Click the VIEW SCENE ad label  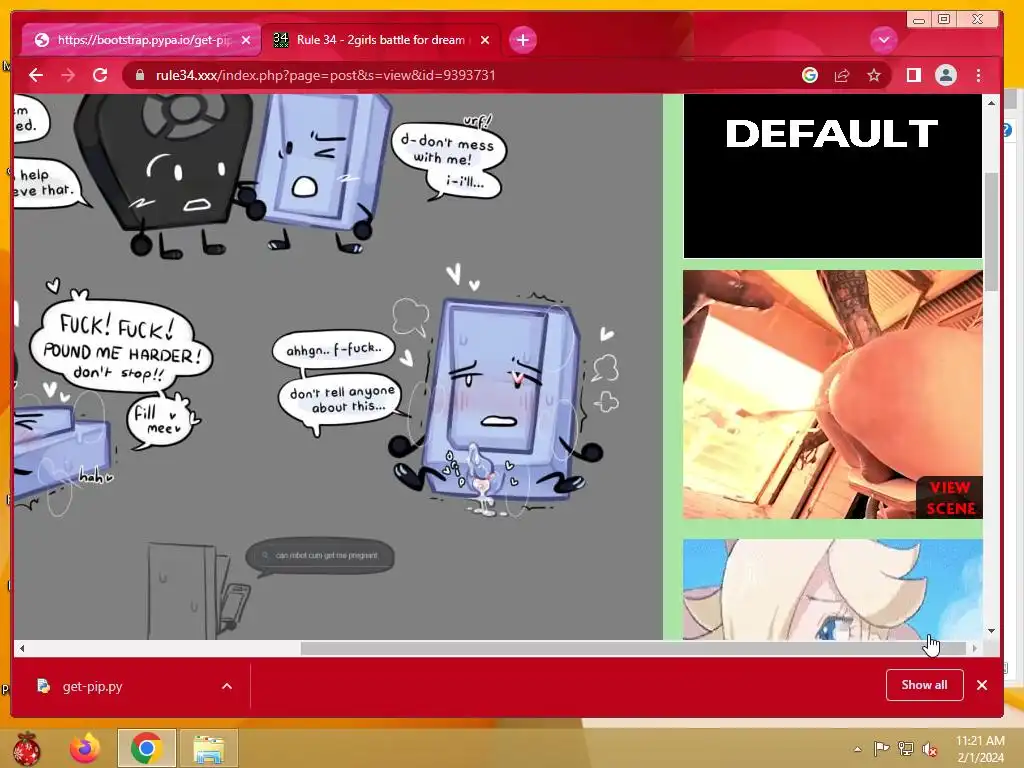click(x=950, y=498)
